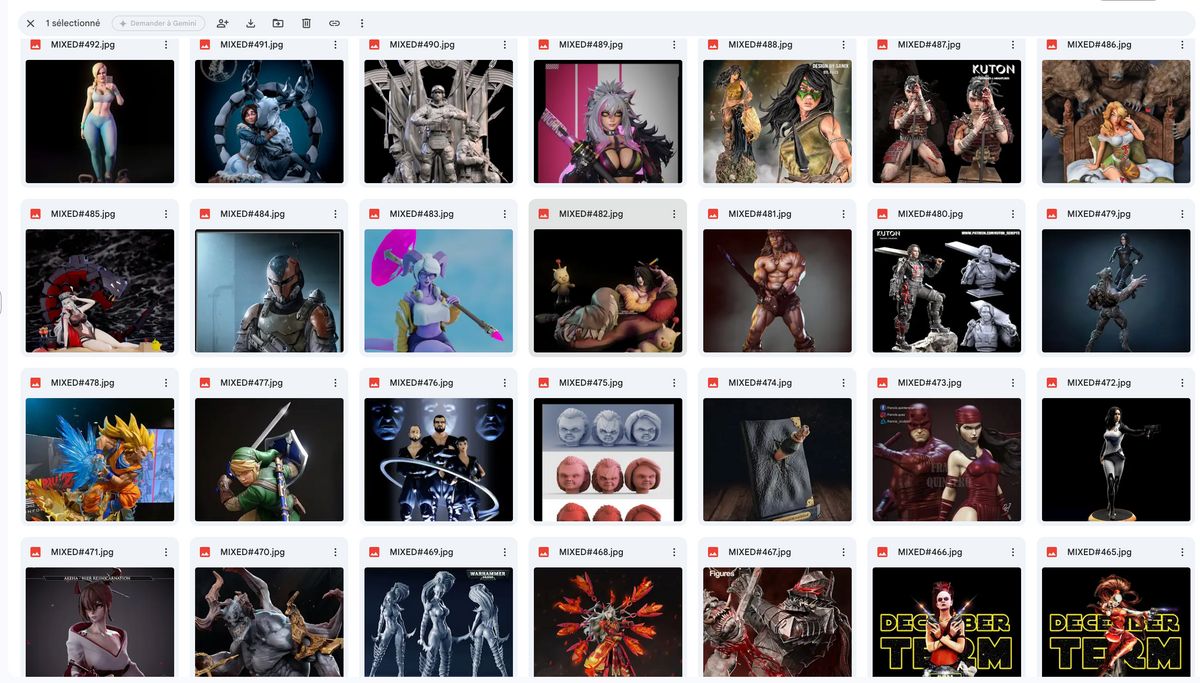
Task: Open options menu for MIXED#466.jpg
Action: coord(1013,552)
